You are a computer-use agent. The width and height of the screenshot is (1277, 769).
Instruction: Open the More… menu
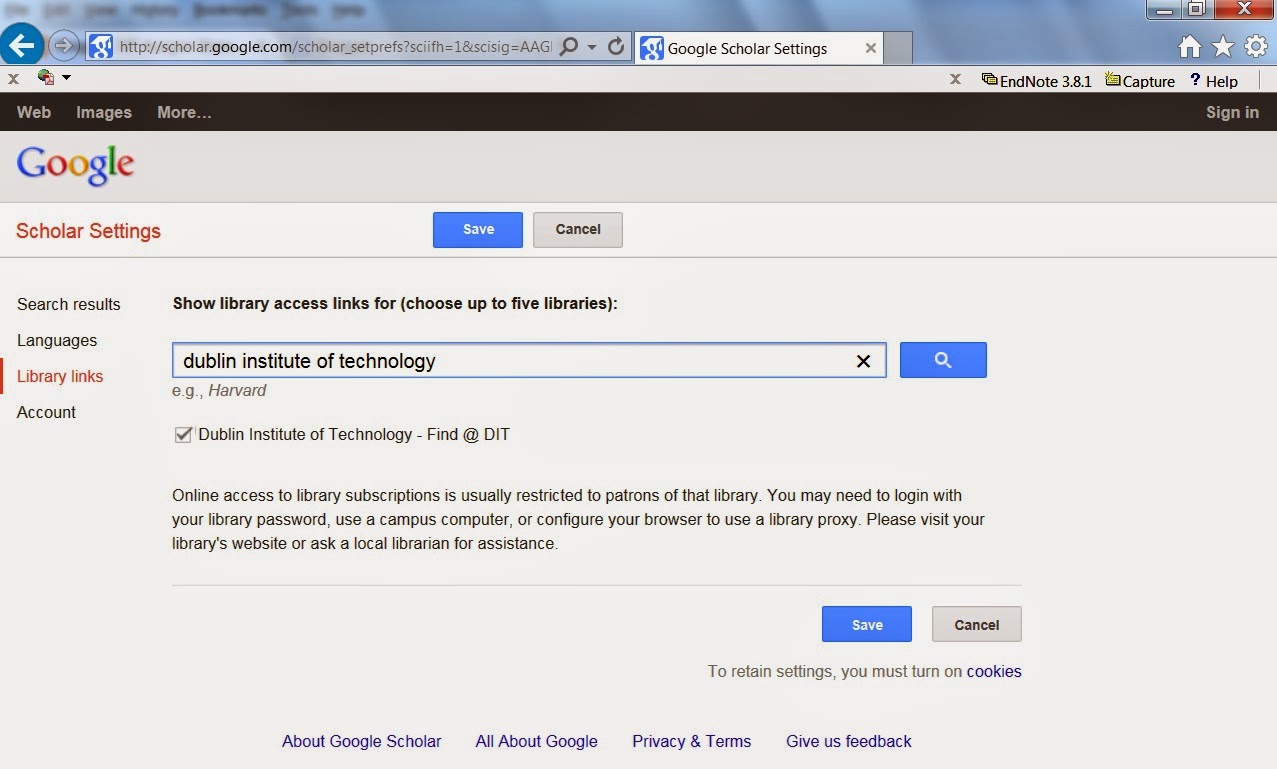(184, 112)
